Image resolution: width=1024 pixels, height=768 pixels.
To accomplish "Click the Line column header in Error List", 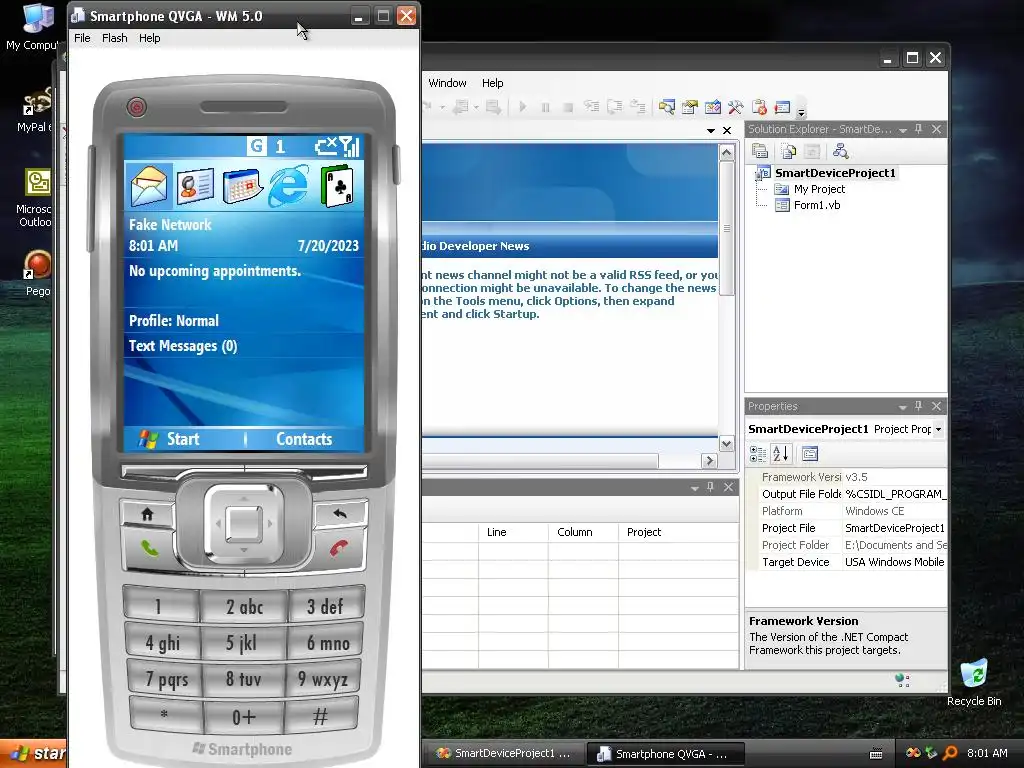I will [513, 532].
